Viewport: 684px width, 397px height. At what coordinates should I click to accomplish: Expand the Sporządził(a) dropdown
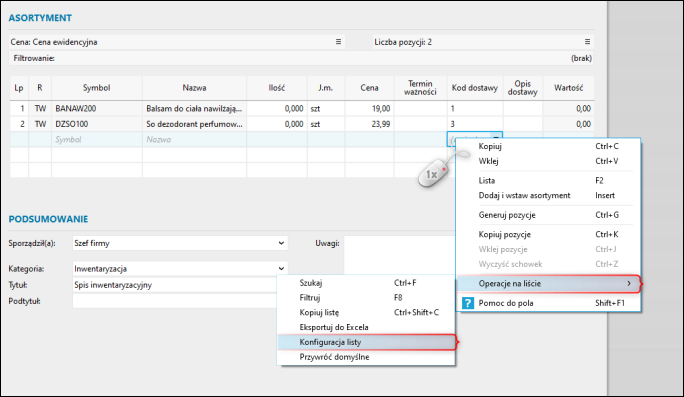281,243
